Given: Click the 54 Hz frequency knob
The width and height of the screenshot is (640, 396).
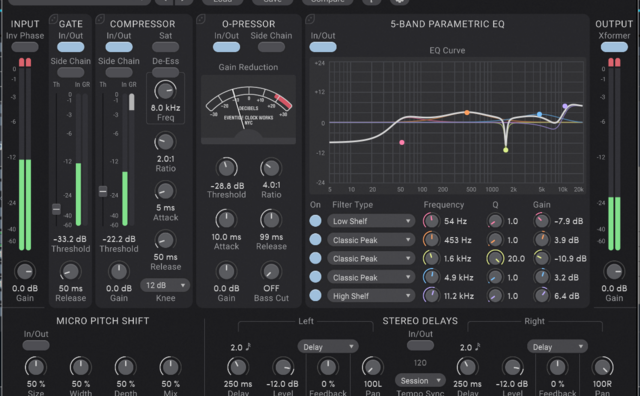Looking at the screenshot, I should (x=431, y=221).
